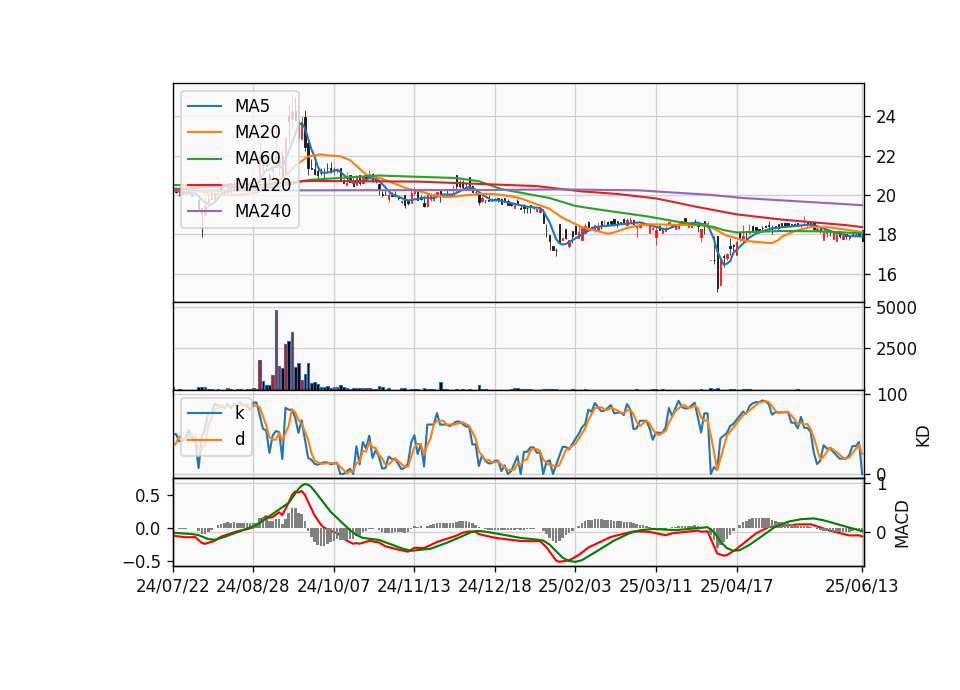The width and height of the screenshot is (960, 690).
Task: Click the red MA120 legend line sample
Action: [x=204, y=185]
